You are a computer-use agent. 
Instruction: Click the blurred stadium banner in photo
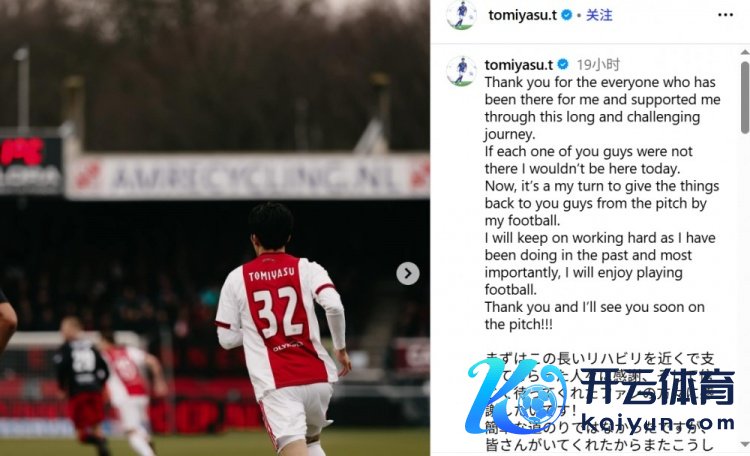click(248, 177)
